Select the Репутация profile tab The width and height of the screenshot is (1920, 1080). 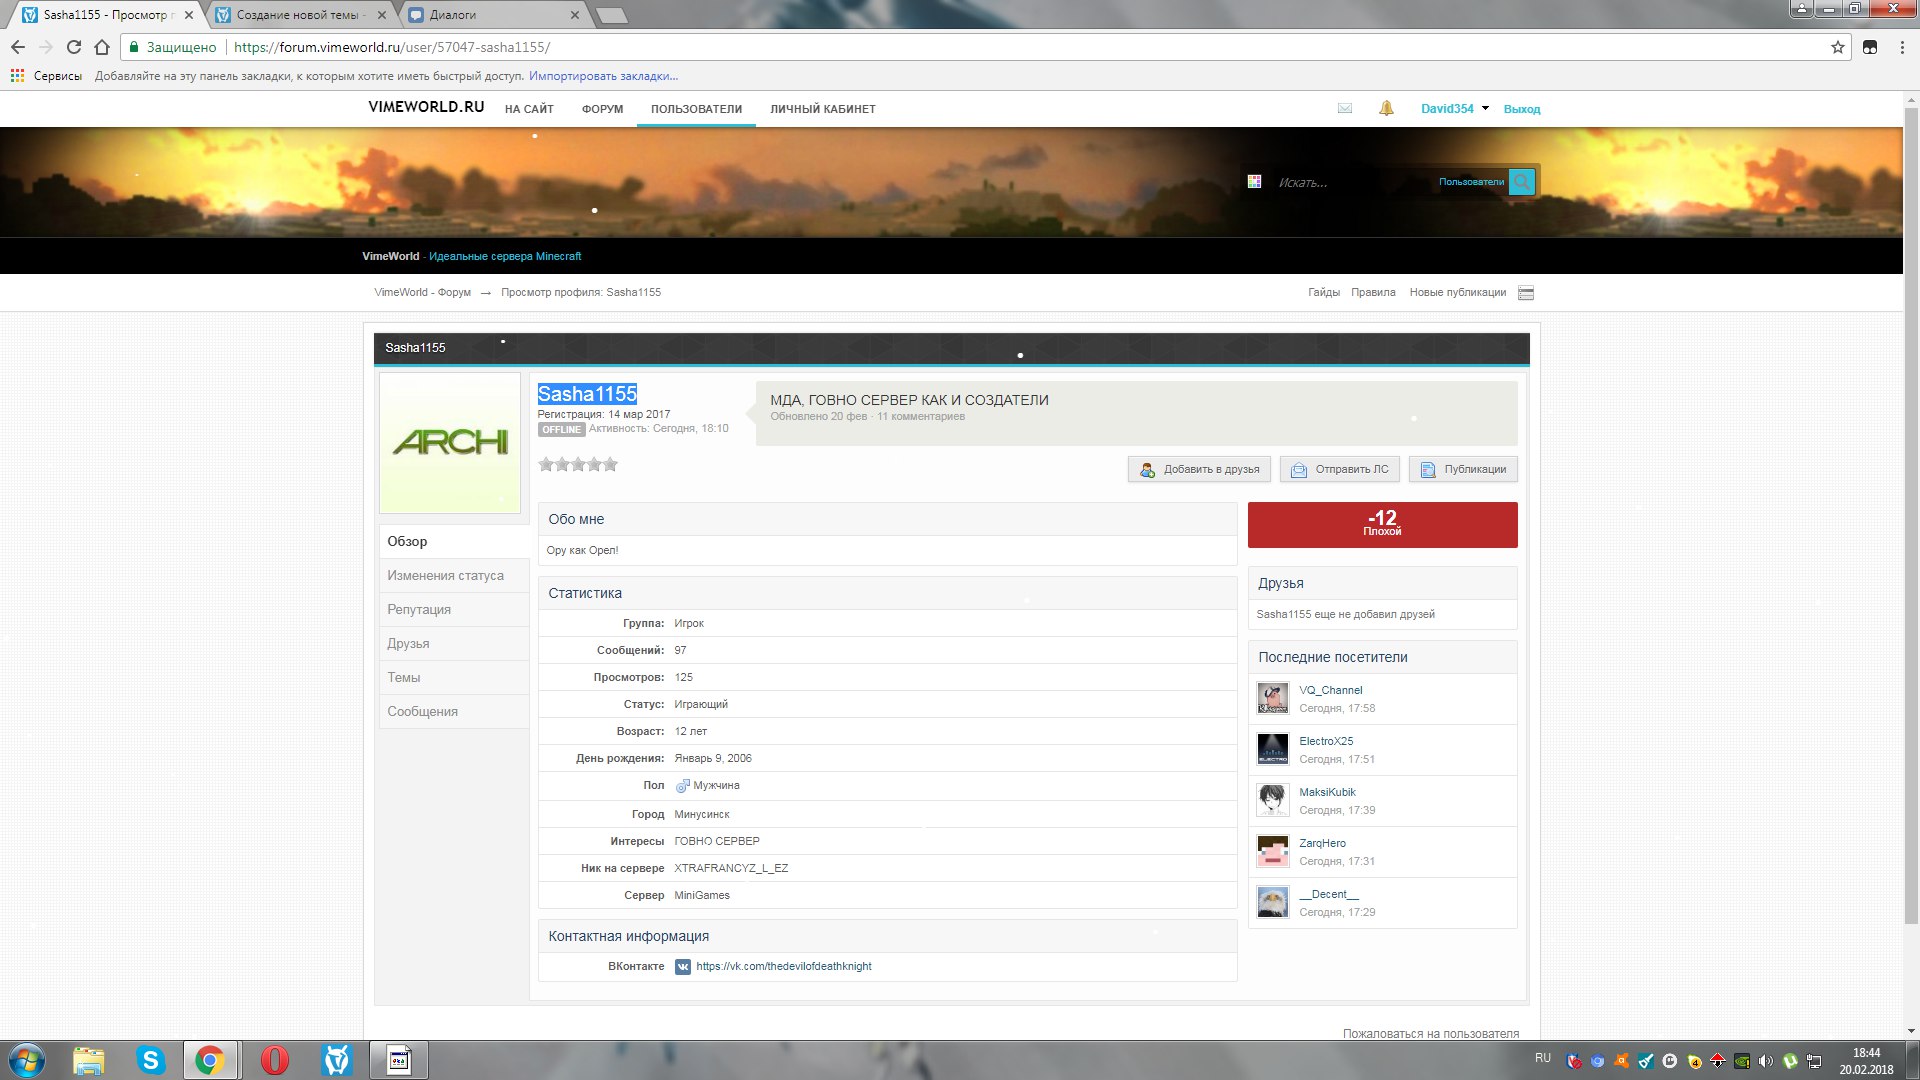point(454,609)
